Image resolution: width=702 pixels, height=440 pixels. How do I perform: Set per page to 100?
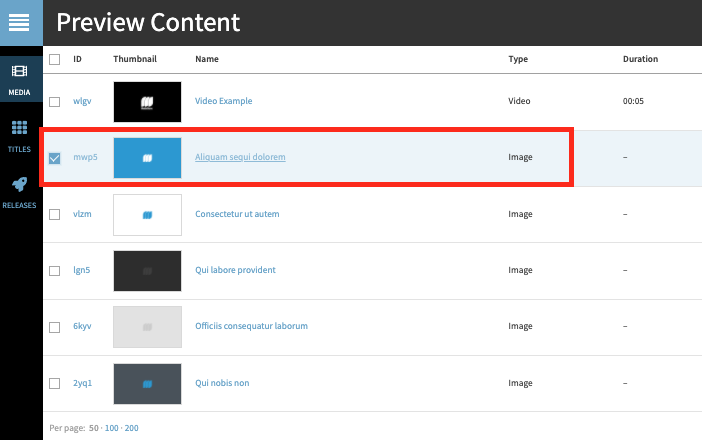tap(111, 428)
